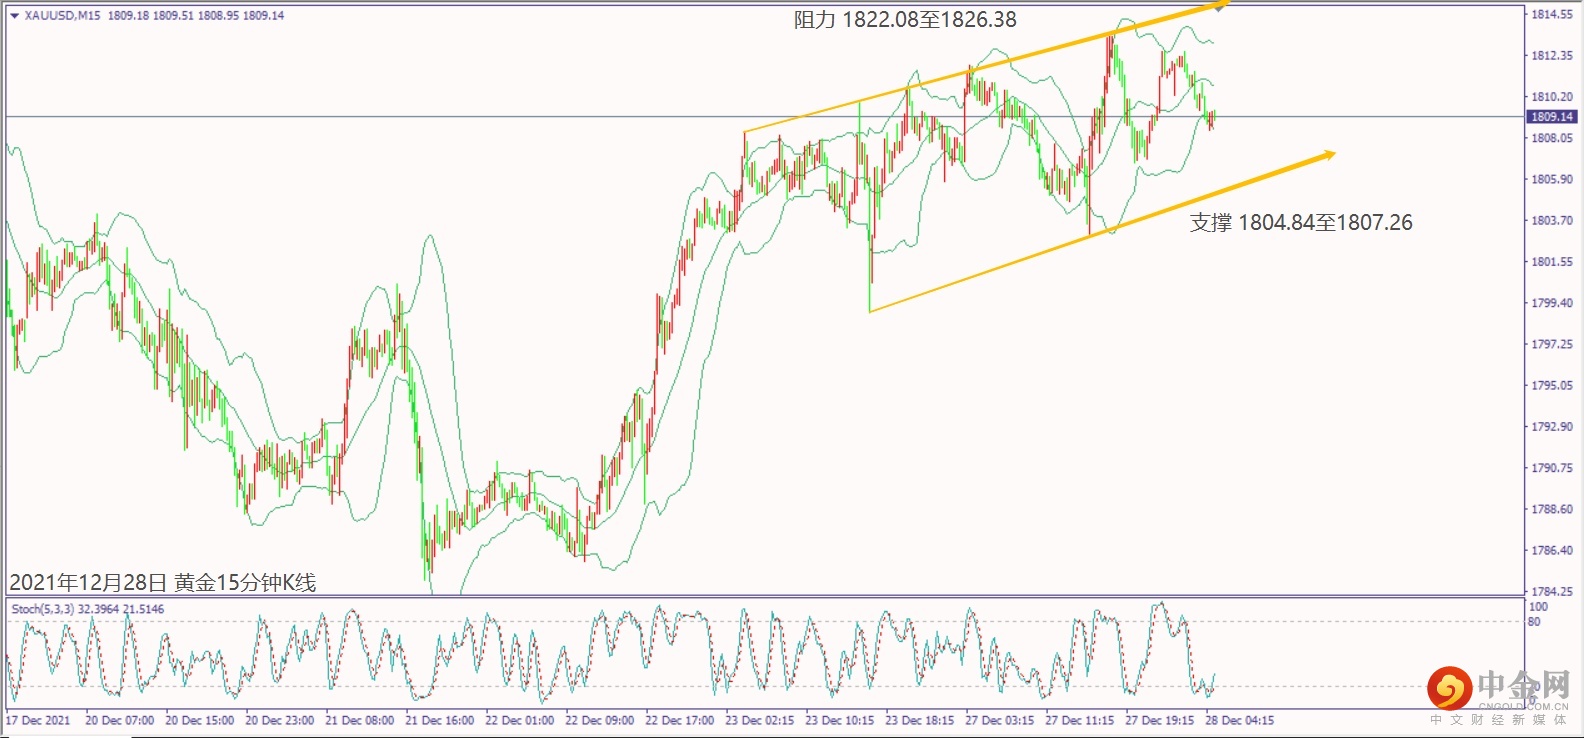Click the 1786.40 price axis label
This screenshot has width=1584, height=738.
[x=1552, y=551]
